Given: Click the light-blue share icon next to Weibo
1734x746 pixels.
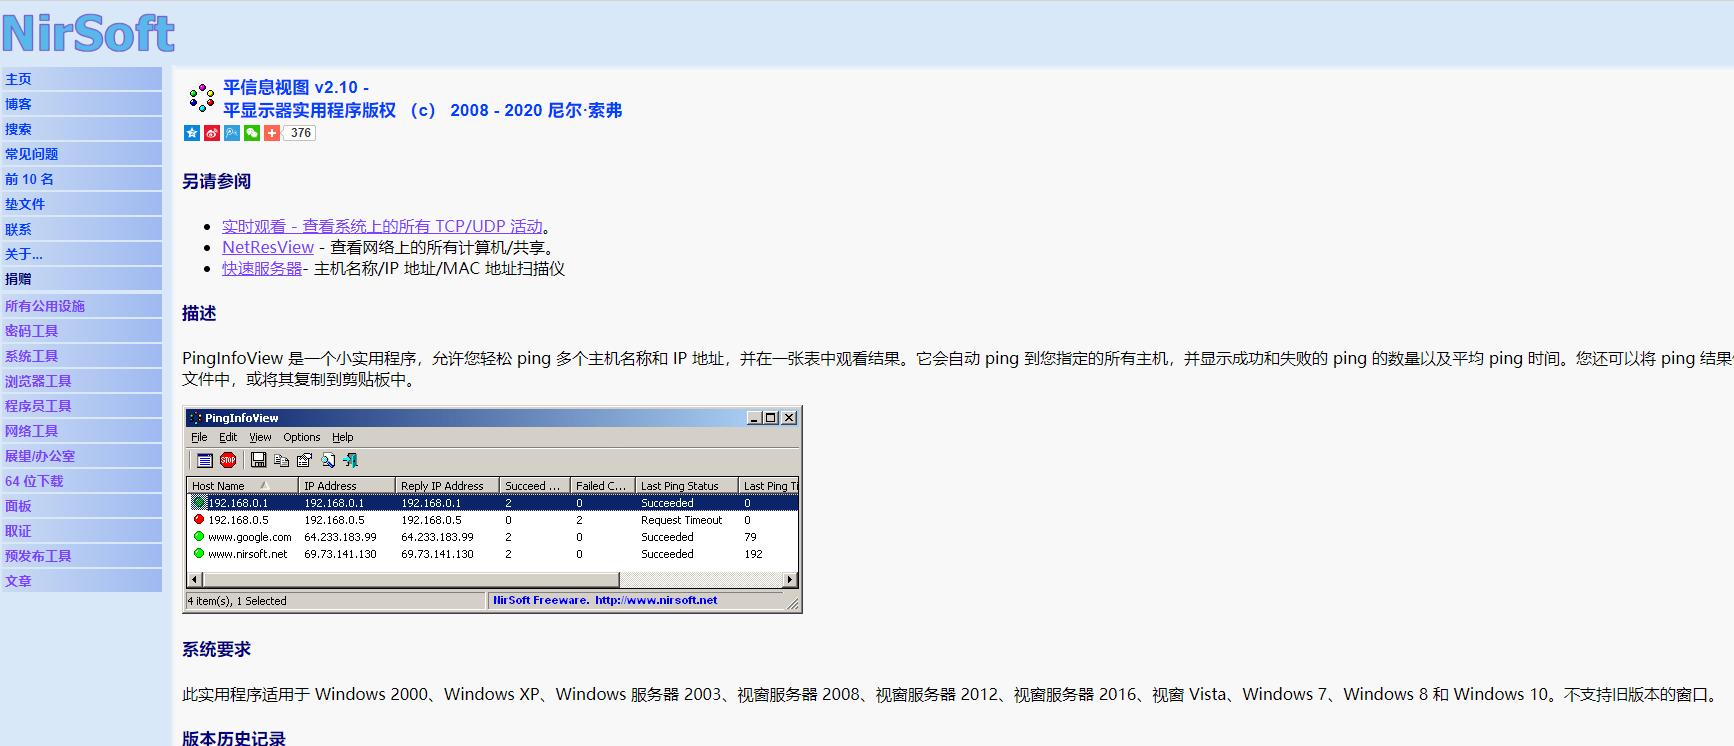Looking at the screenshot, I should pyautogui.click(x=232, y=133).
